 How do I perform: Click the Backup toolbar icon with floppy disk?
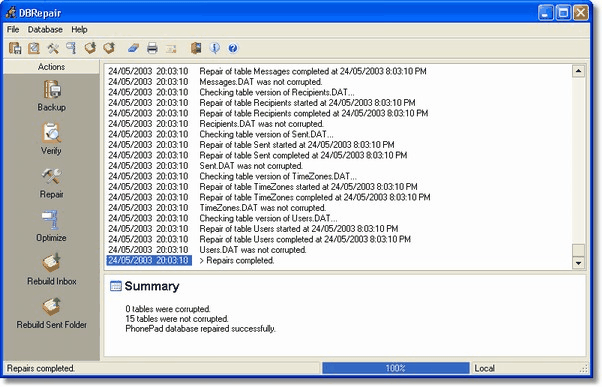click(x=15, y=48)
